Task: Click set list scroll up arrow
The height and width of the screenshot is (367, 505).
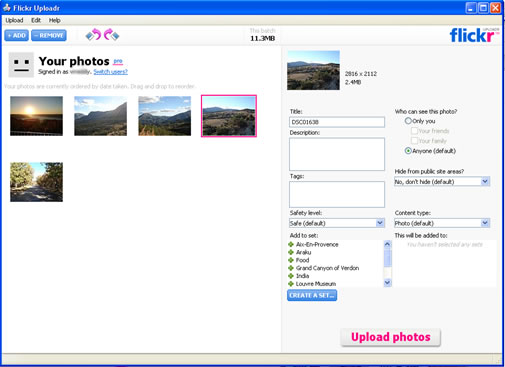Action: 387,244
